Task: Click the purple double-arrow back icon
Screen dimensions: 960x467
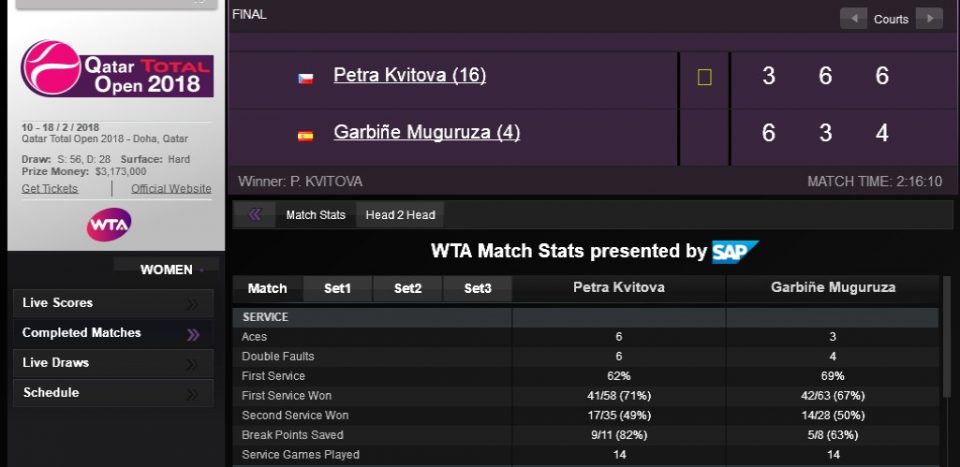Action: (255, 214)
